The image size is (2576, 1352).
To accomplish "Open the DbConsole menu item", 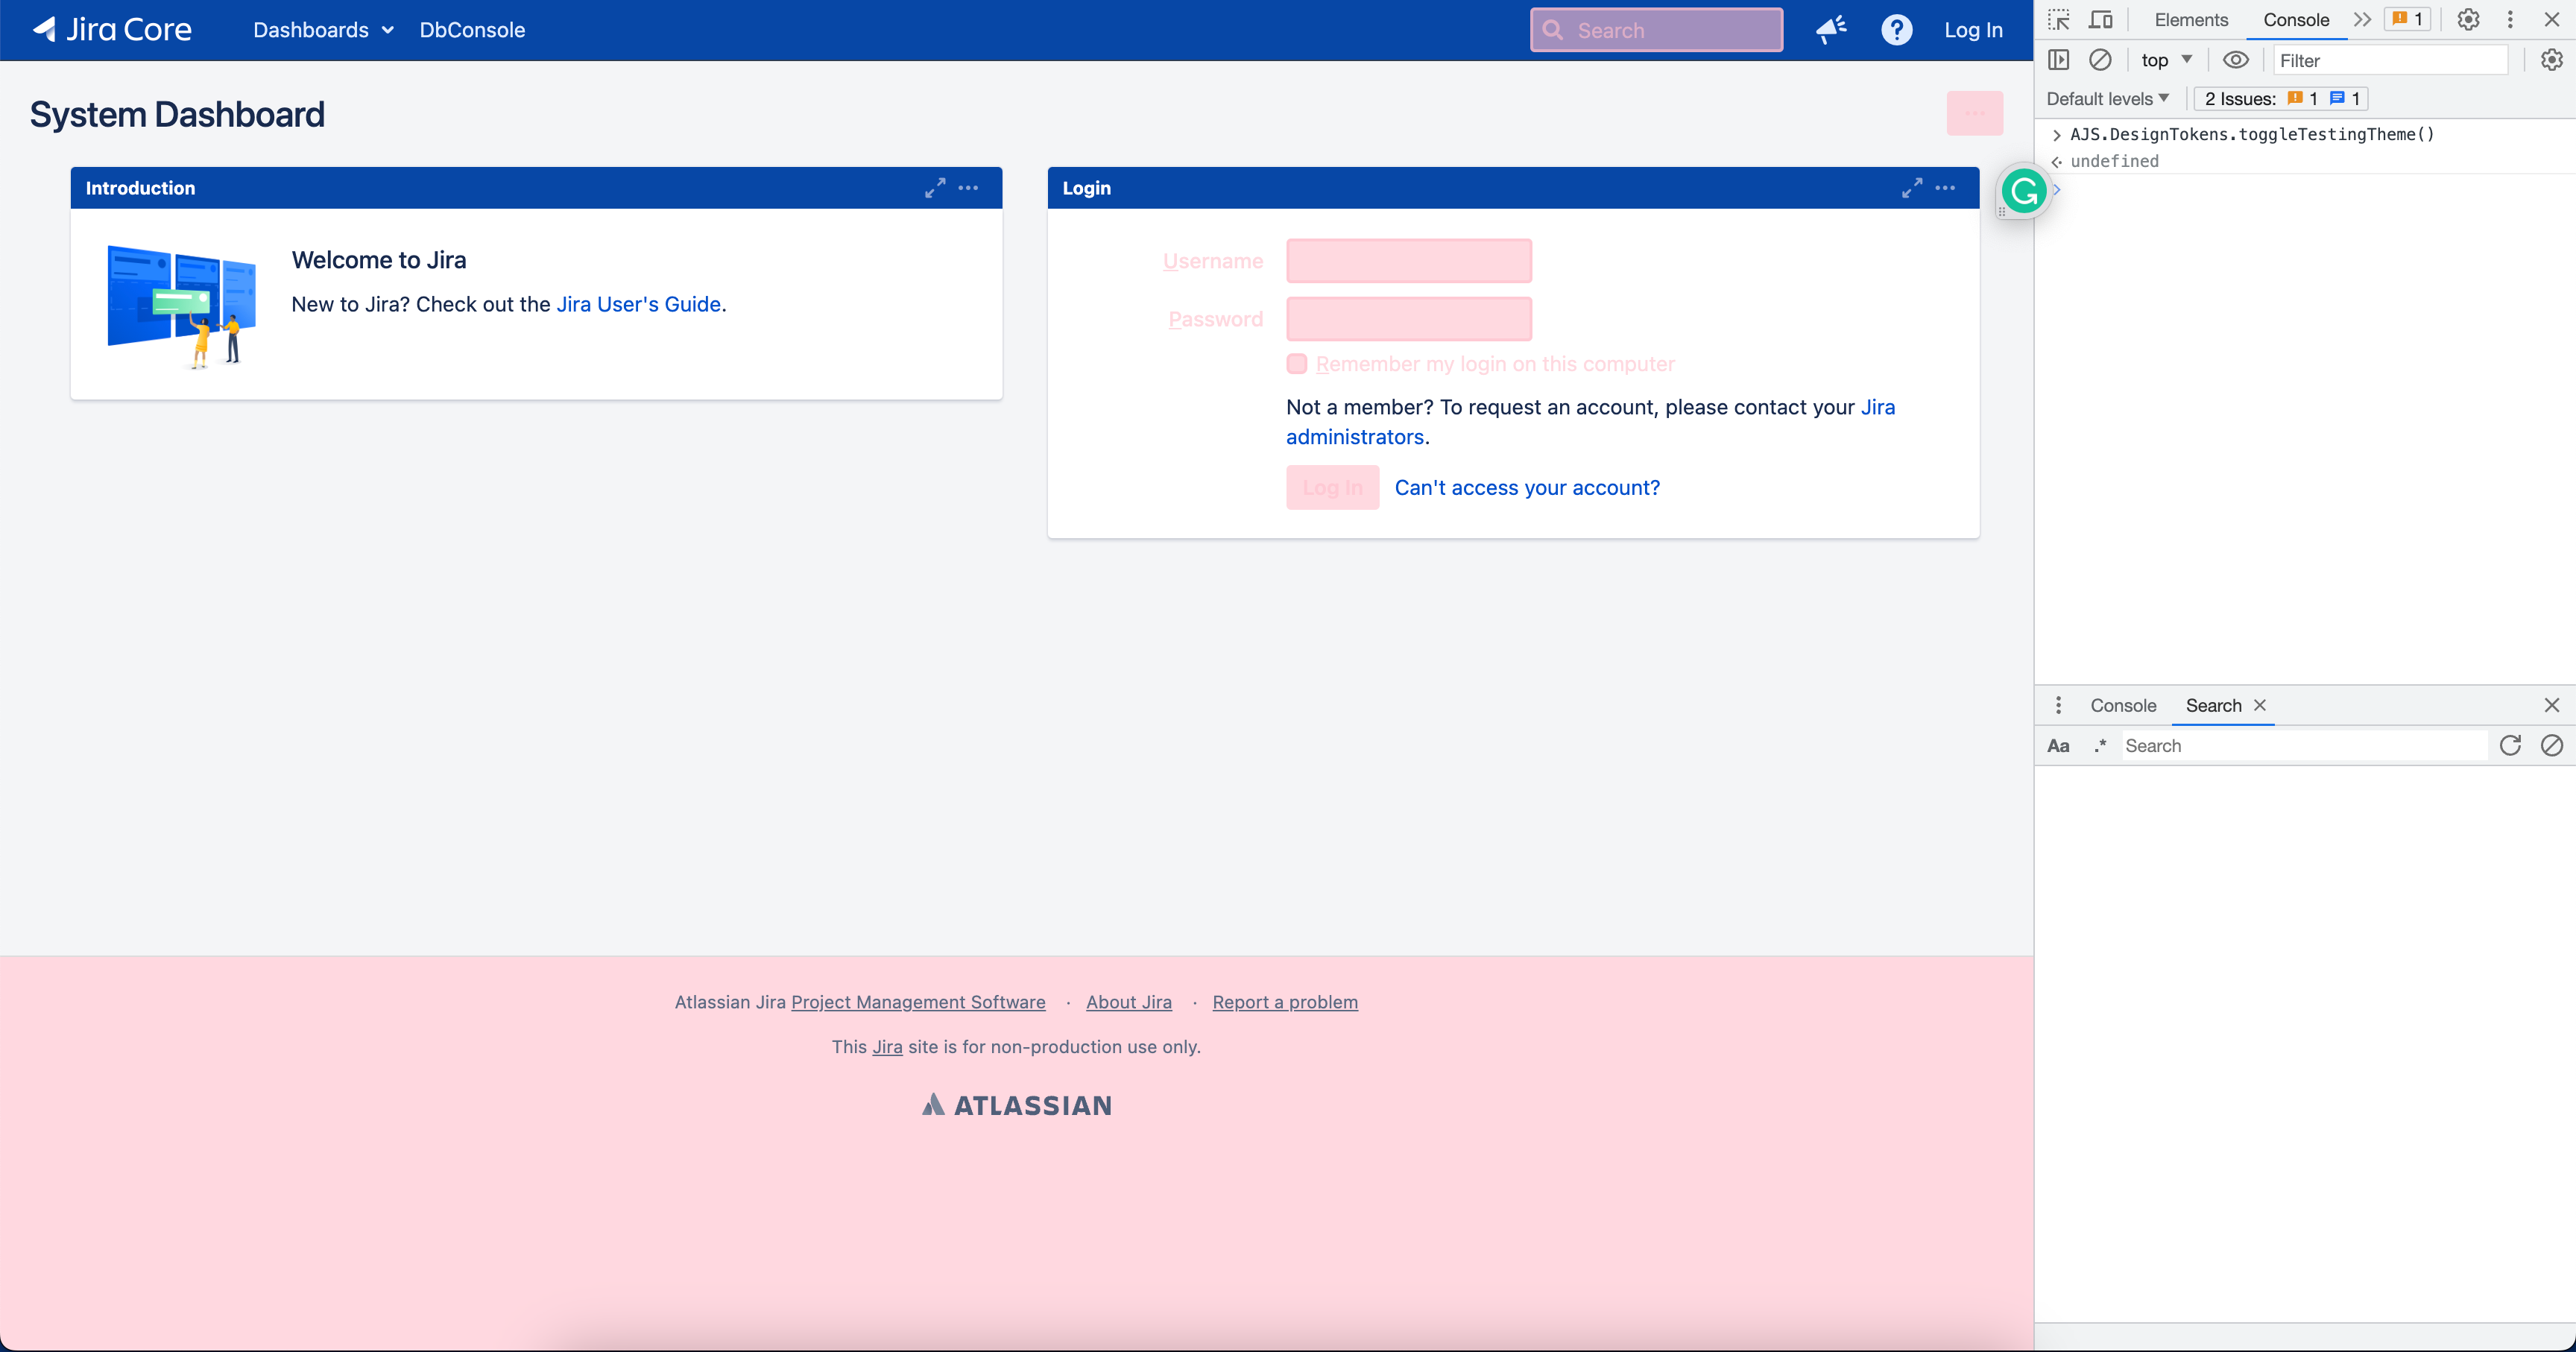I will coord(471,29).
